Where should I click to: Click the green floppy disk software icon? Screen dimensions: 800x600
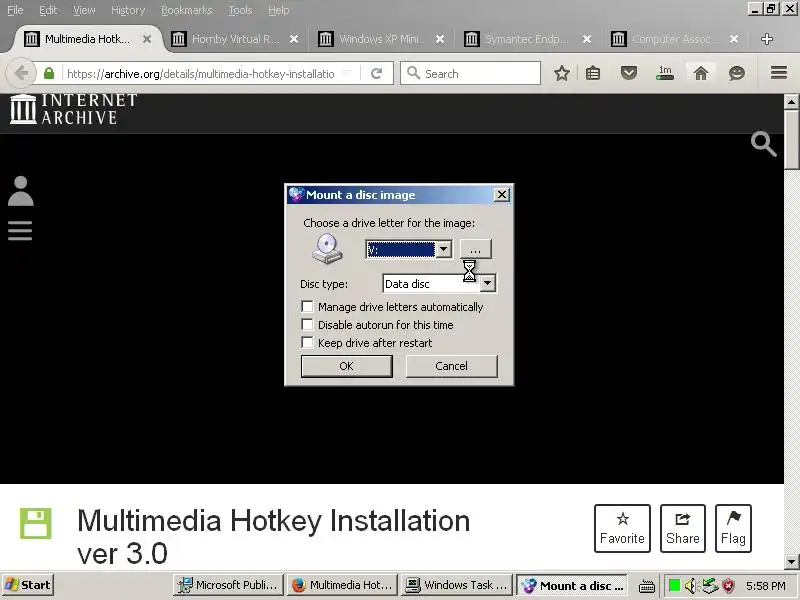tap(36, 523)
